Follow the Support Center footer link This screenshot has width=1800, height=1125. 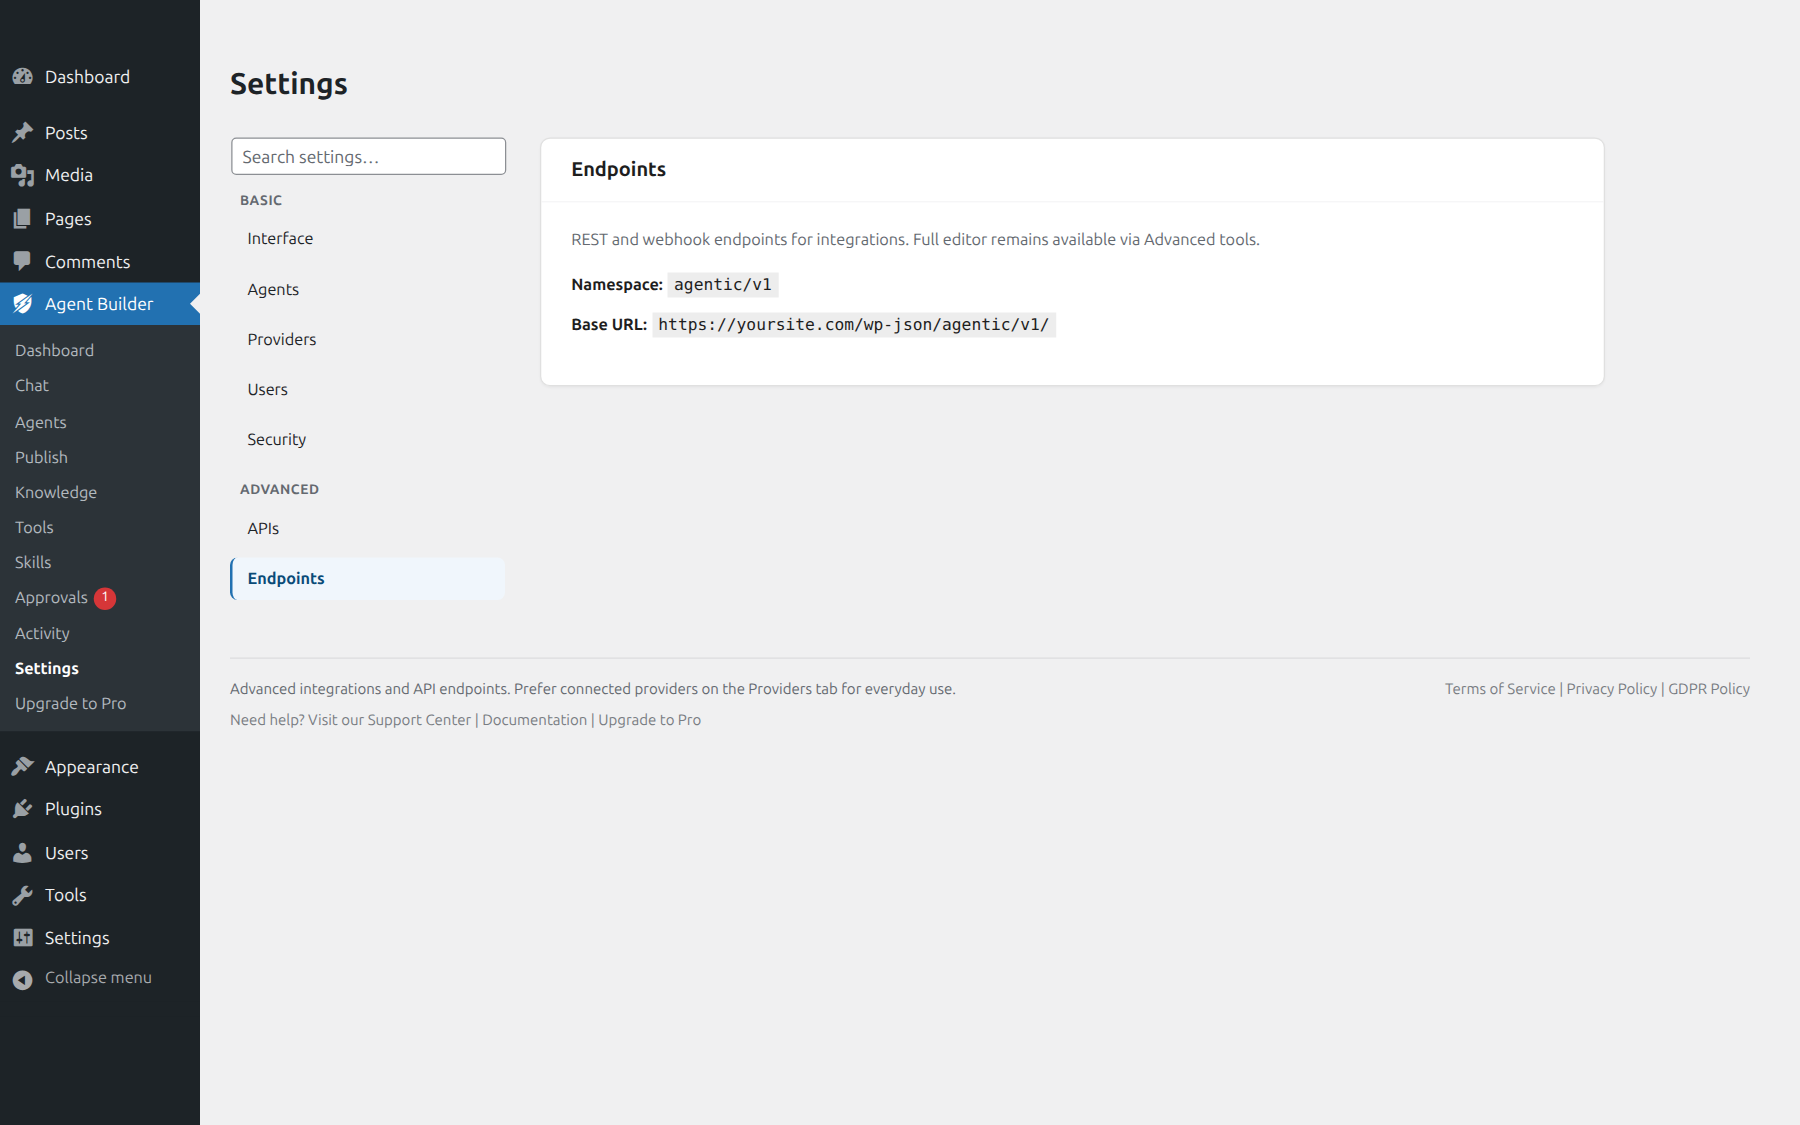pos(419,720)
